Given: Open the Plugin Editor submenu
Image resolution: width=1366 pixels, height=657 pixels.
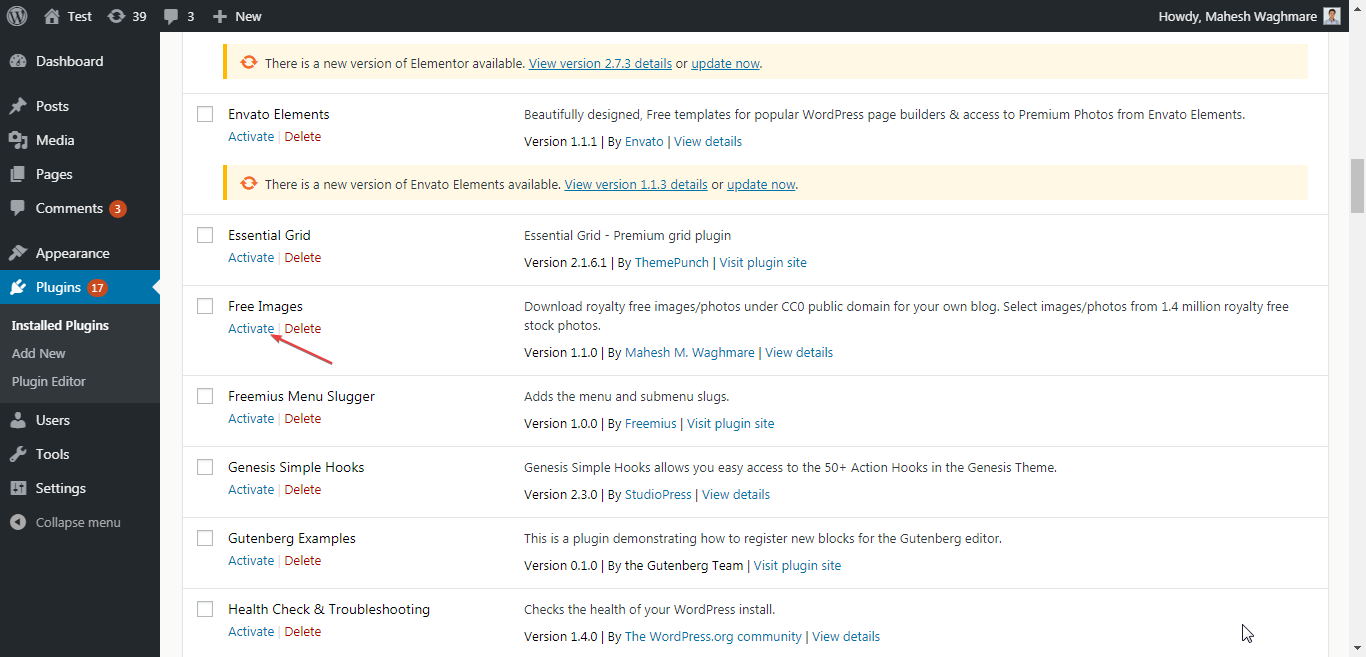Looking at the screenshot, I should click(x=49, y=381).
